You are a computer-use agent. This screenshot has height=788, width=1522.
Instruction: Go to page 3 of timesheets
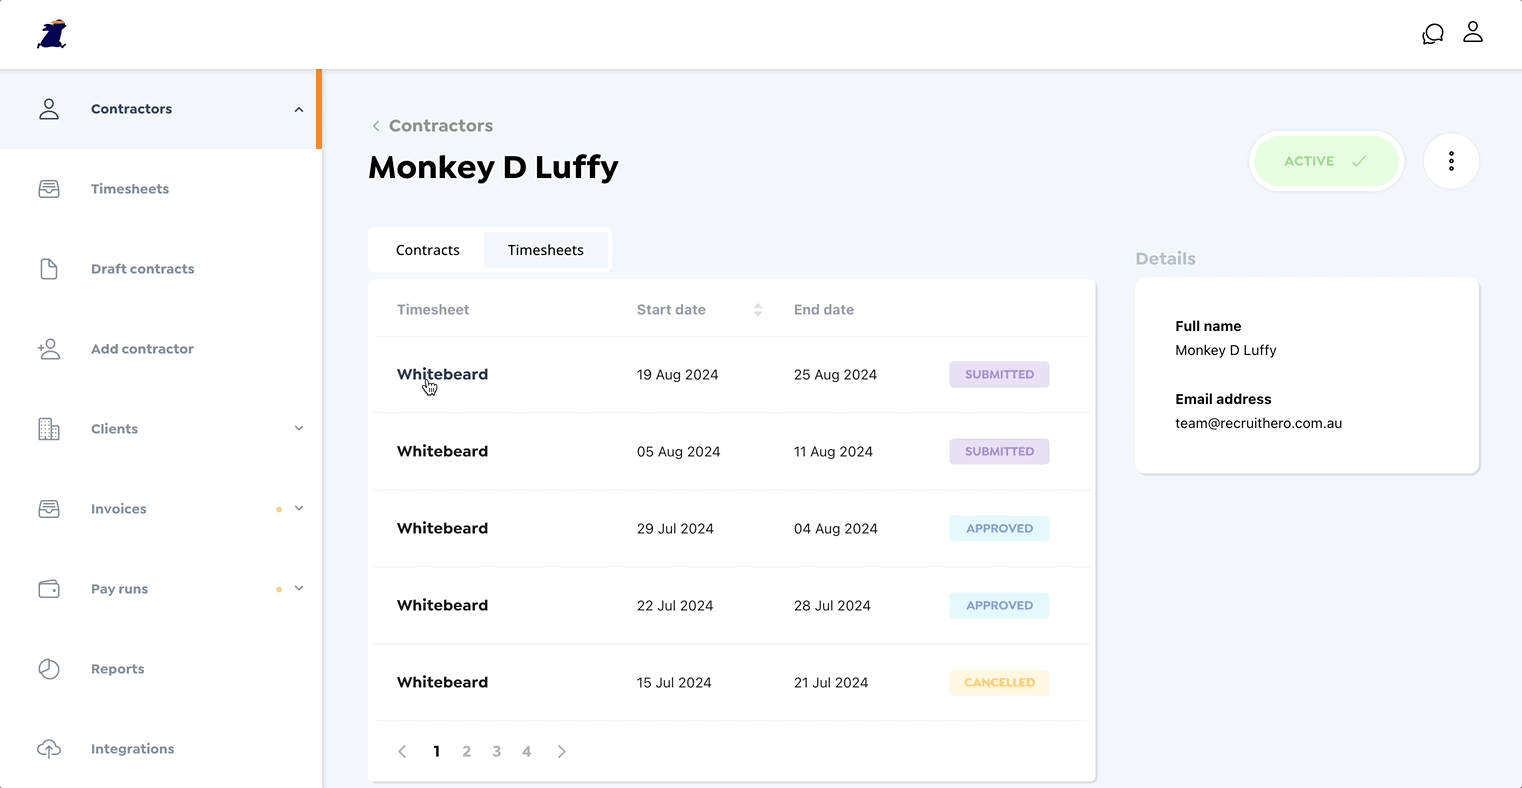496,751
